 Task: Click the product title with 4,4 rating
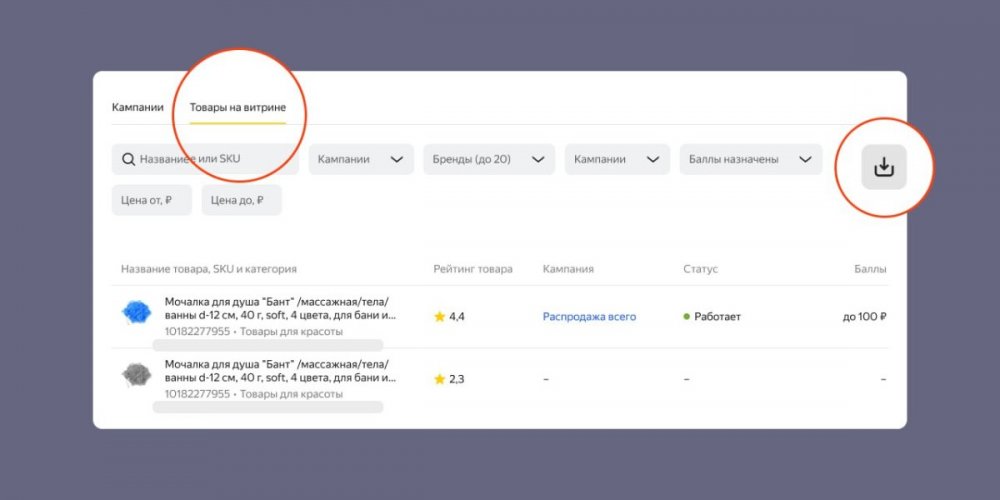pos(280,308)
